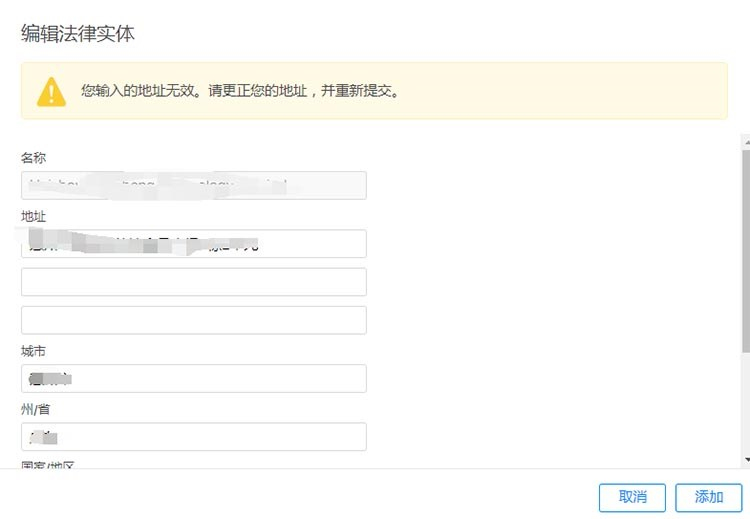Click the 城市 label

(33, 352)
